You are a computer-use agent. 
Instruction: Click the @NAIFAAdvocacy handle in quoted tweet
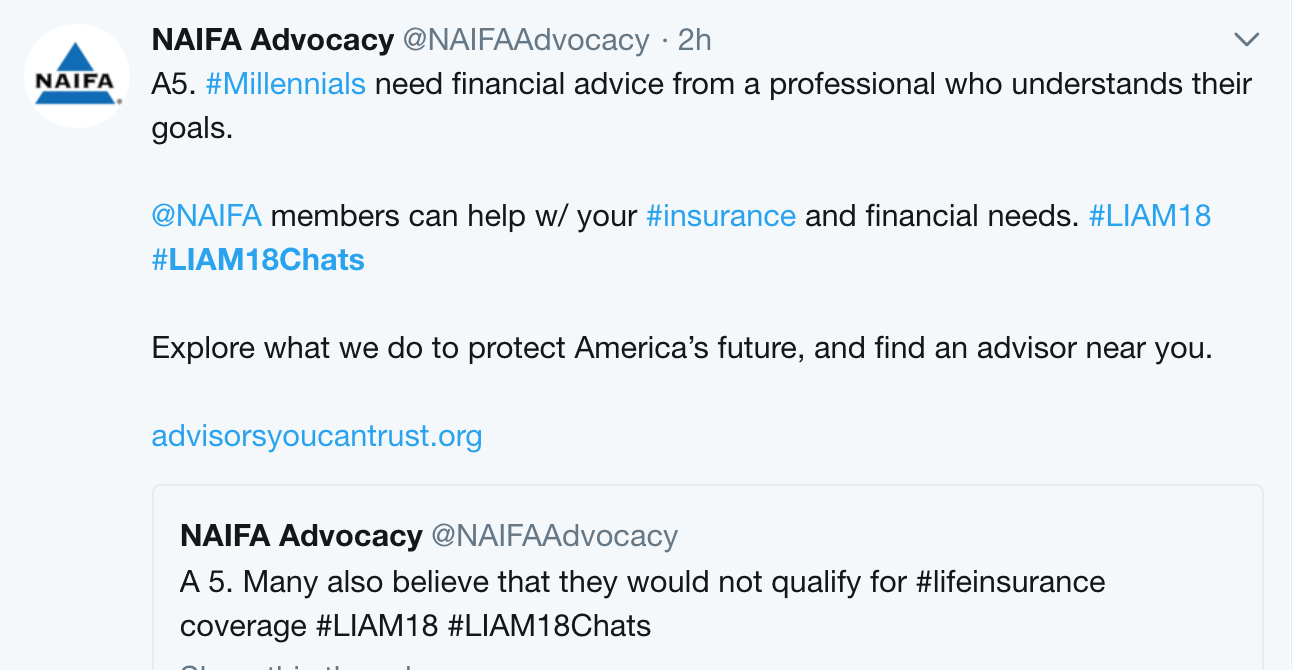554,536
